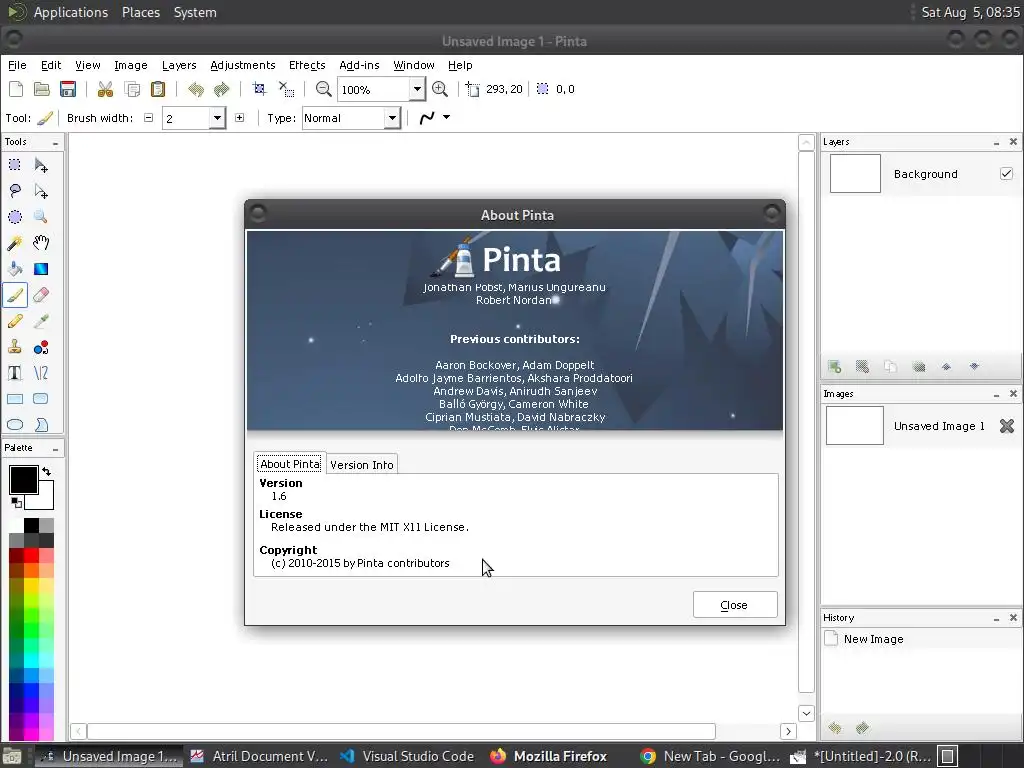The image size is (1024, 768).
Task: Select the Magic Wand tool
Action: coord(14,243)
